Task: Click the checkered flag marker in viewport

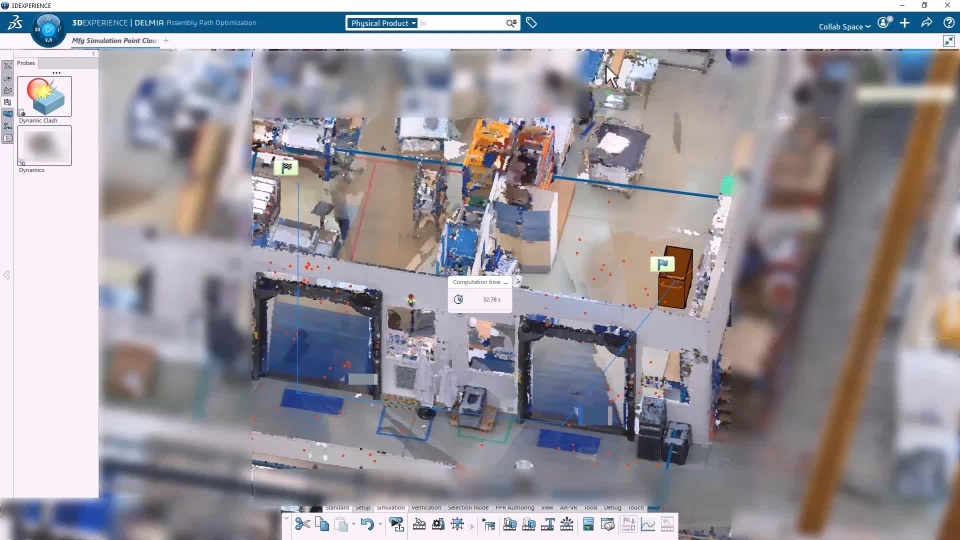Action: tap(286, 167)
